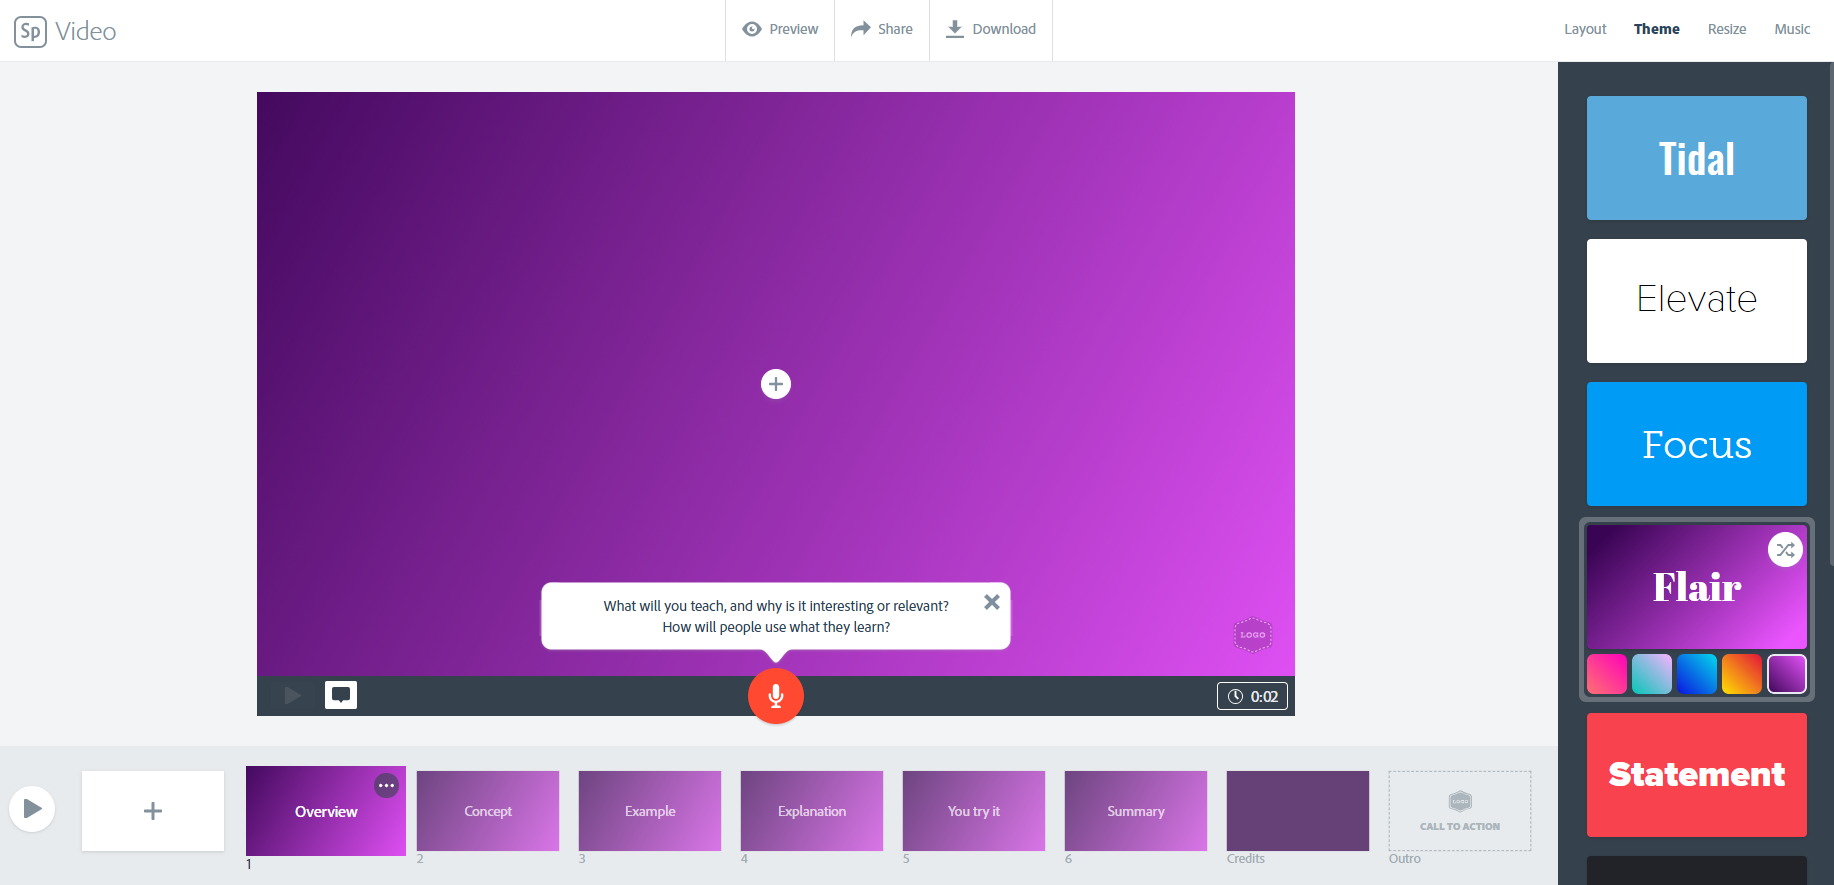The width and height of the screenshot is (1834, 885).
Task: Download the video
Action: pyautogui.click(x=991, y=29)
